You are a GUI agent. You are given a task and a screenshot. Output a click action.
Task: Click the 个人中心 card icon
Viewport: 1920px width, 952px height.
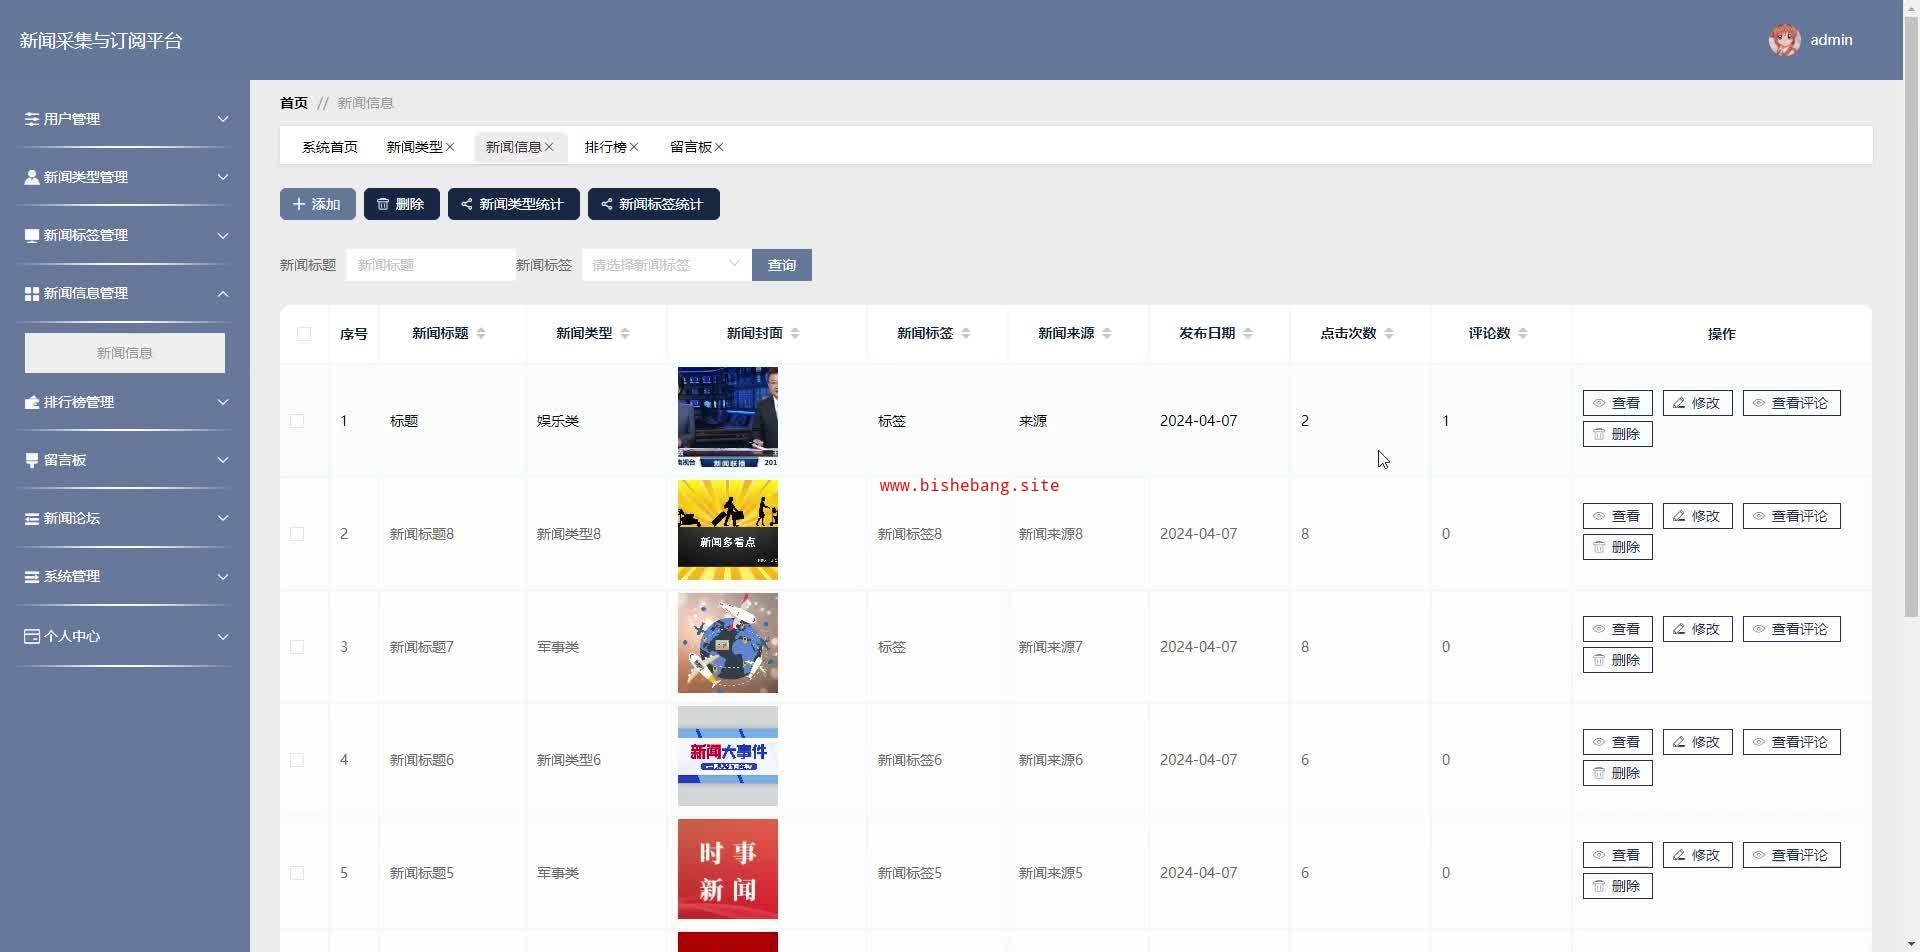point(32,636)
